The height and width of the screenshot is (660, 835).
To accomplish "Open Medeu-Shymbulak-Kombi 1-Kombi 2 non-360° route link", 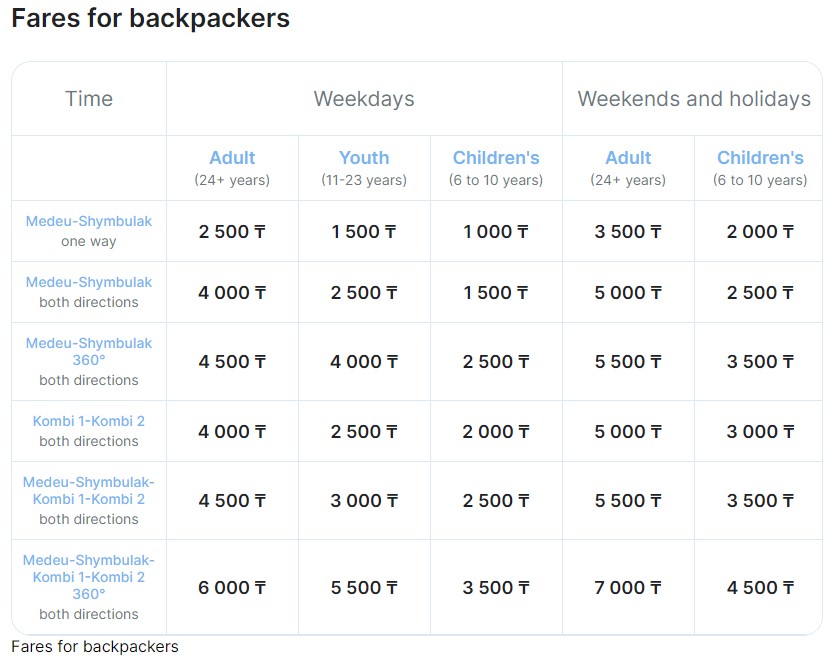I will 89,490.
